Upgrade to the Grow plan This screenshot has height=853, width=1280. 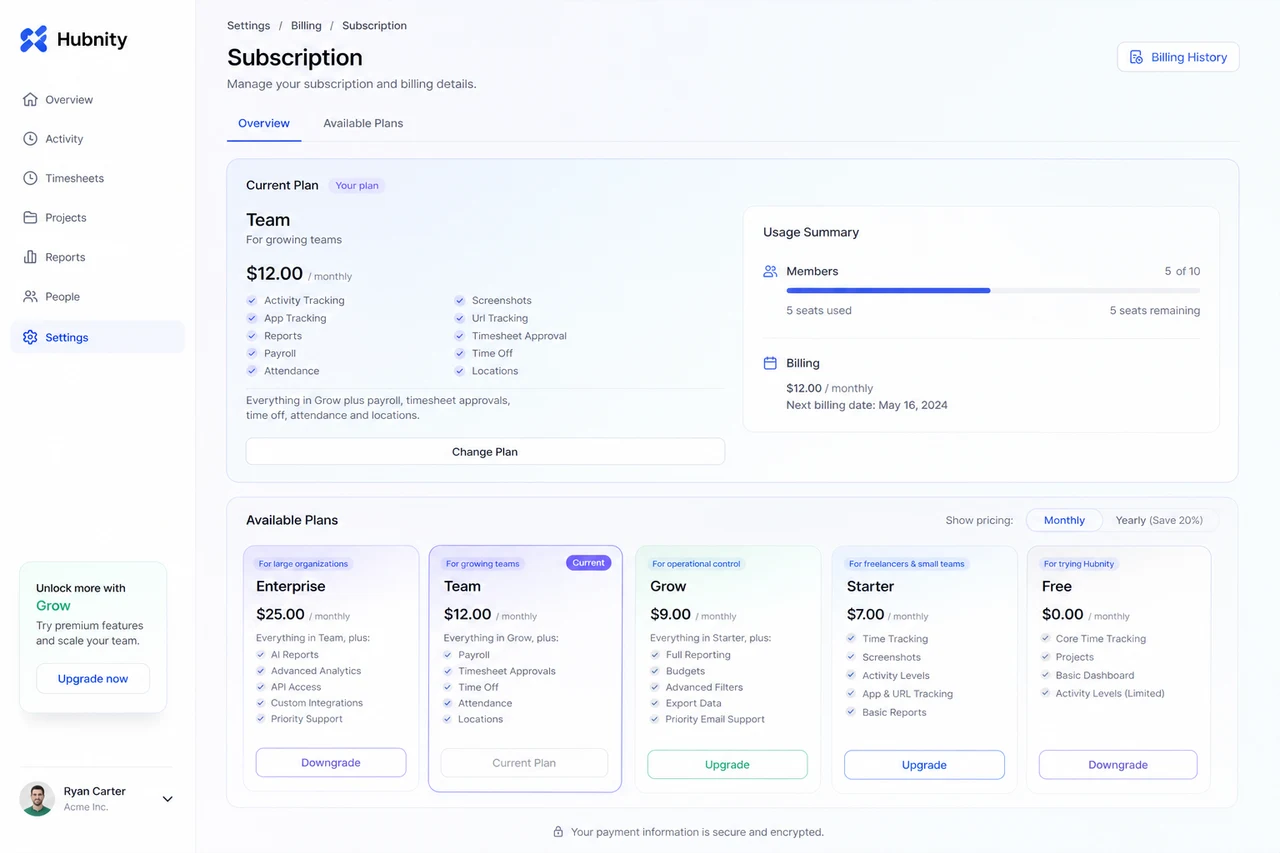click(x=727, y=765)
